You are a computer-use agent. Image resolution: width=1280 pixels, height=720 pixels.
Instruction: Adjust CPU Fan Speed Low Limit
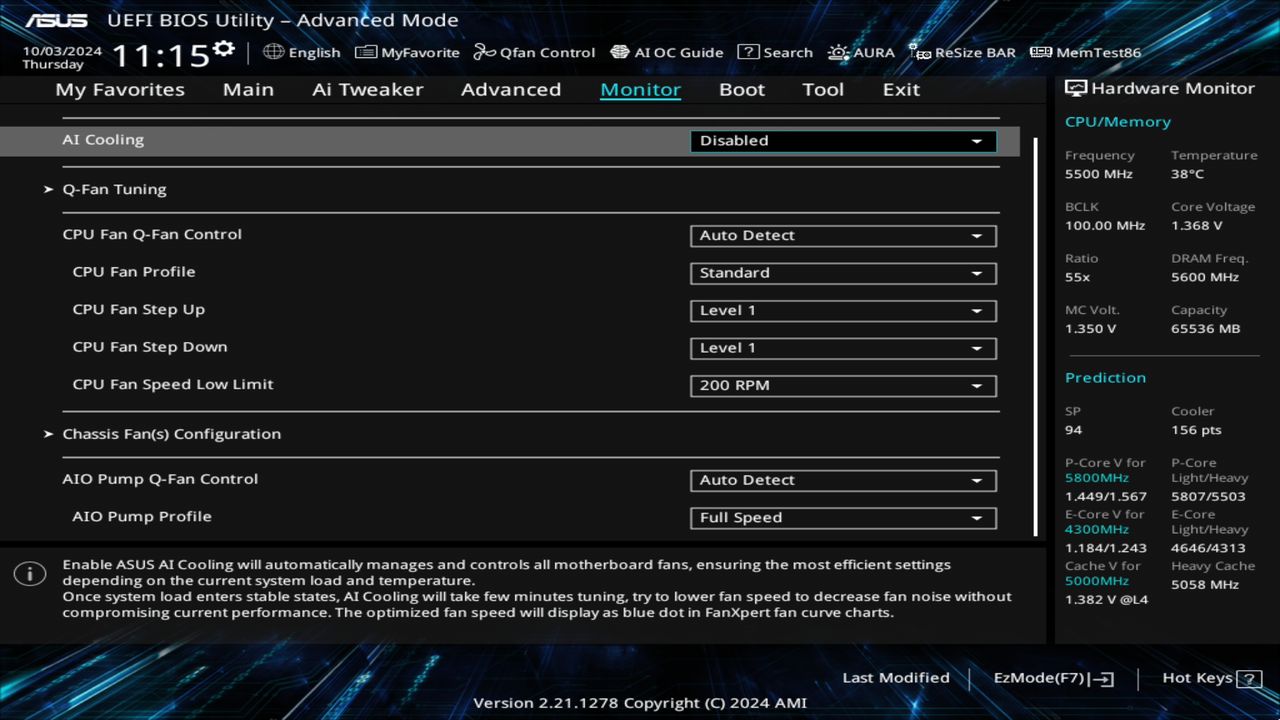843,385
